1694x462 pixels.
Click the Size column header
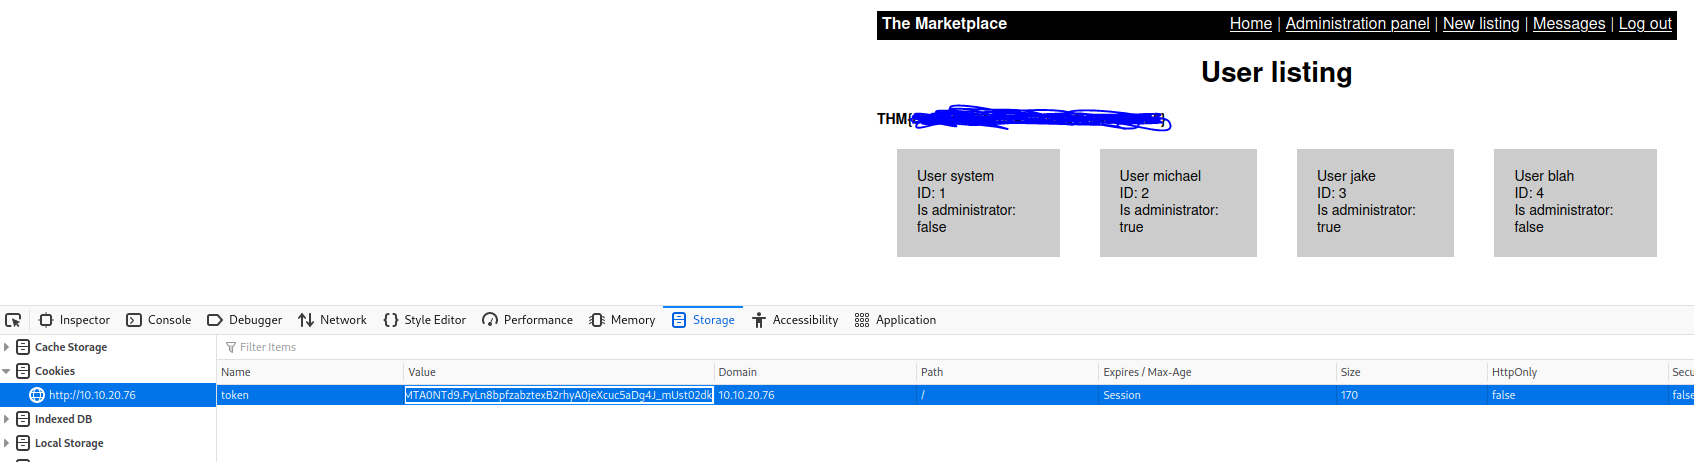[1412, 372]
